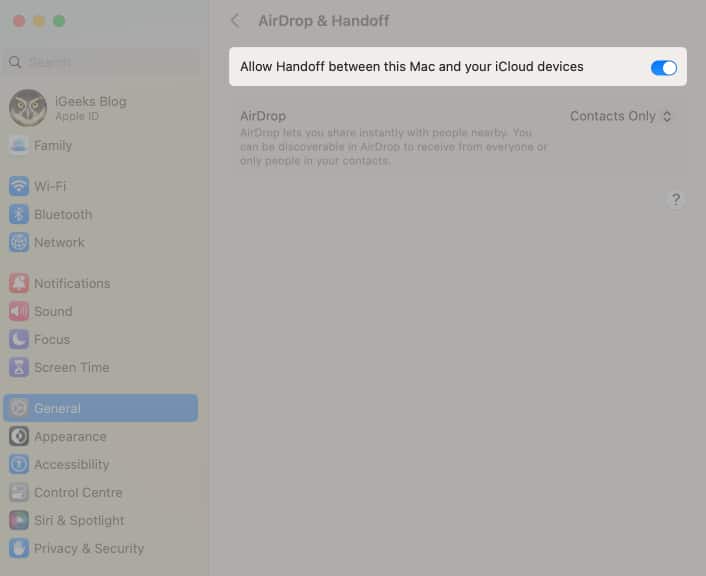Select Bluetooth label in sidebar
This screenshot has height=576, width=706.
[63, 214]
